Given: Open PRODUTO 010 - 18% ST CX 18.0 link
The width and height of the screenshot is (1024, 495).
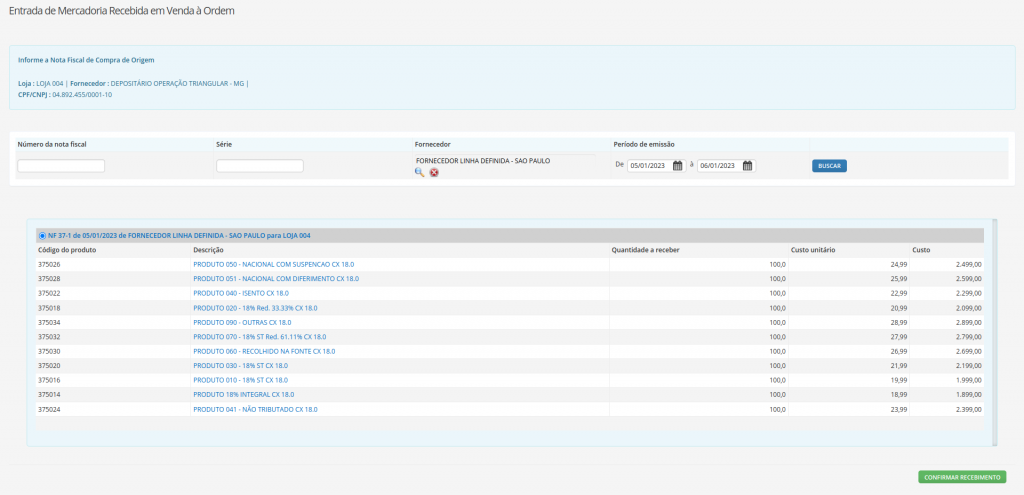Looking at the screenshot, I should [x=240, y=380].
